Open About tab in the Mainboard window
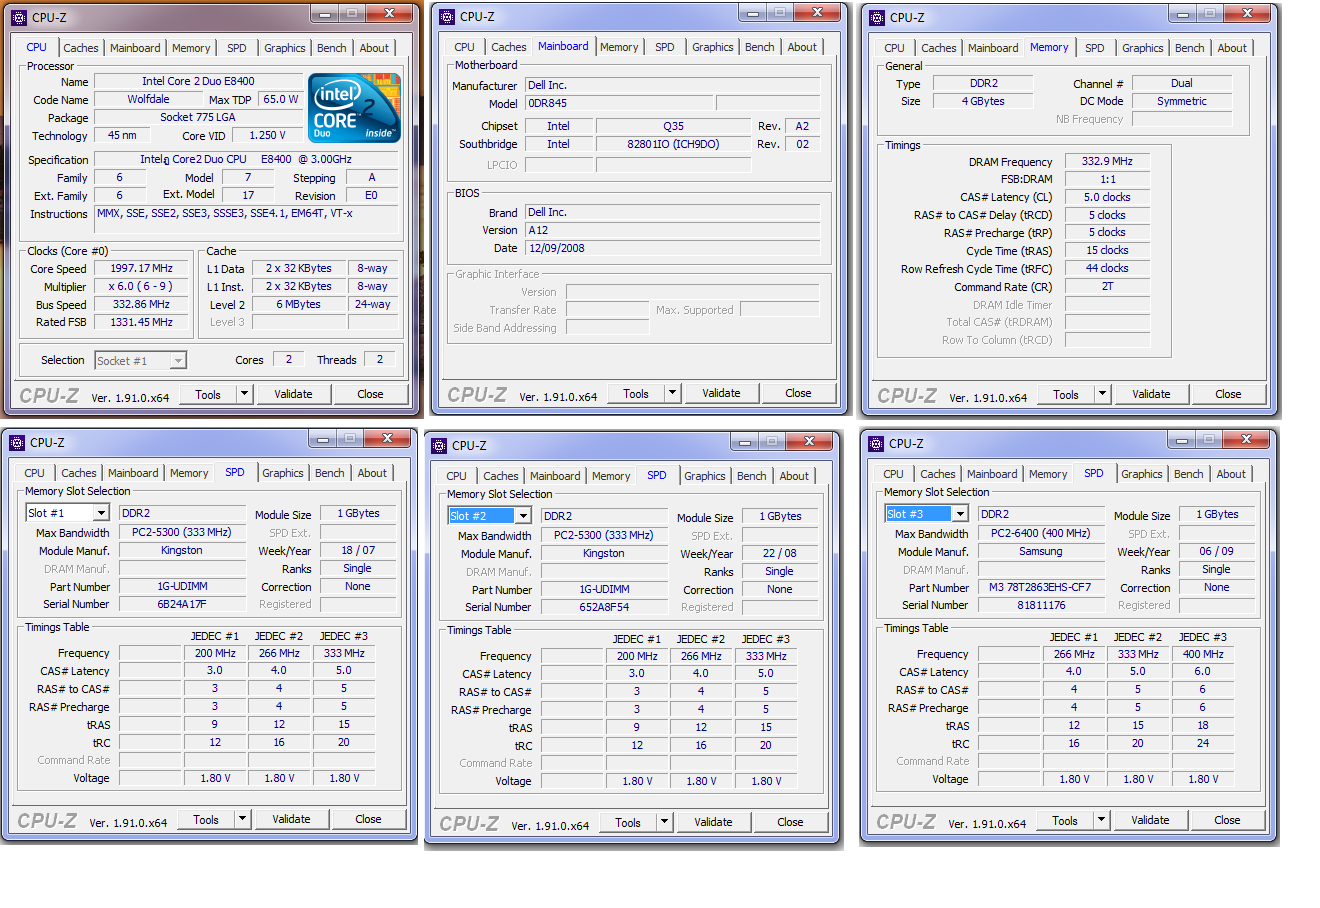This screenshot has width=1320, height=908. click(802, 47)
